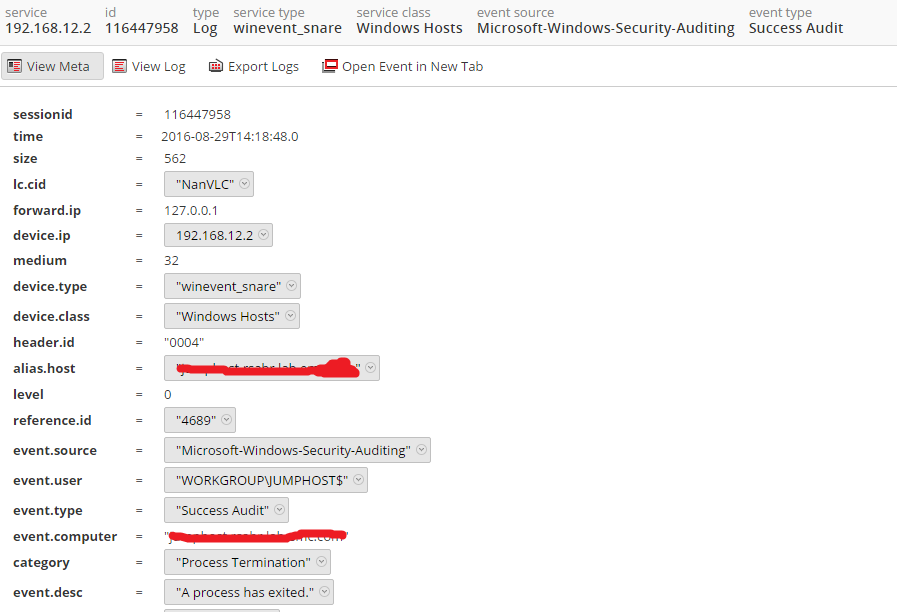The width and height of the screenshot is (897, 612).
Task: Expand the "A process has exited." dropdown arrow
Action: point(324,591)
